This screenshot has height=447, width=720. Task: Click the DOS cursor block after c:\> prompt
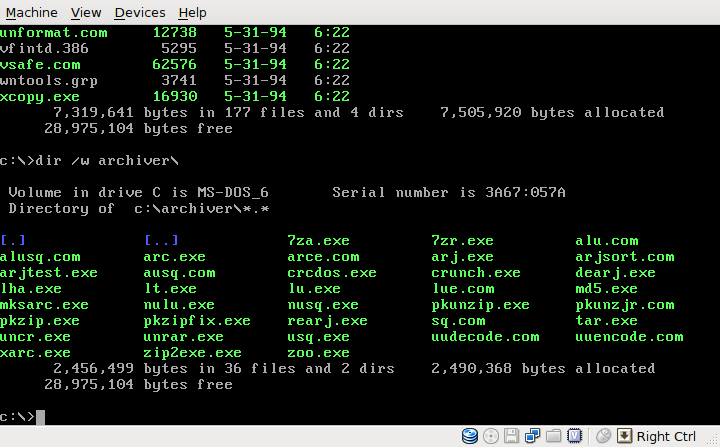point(40,417)
